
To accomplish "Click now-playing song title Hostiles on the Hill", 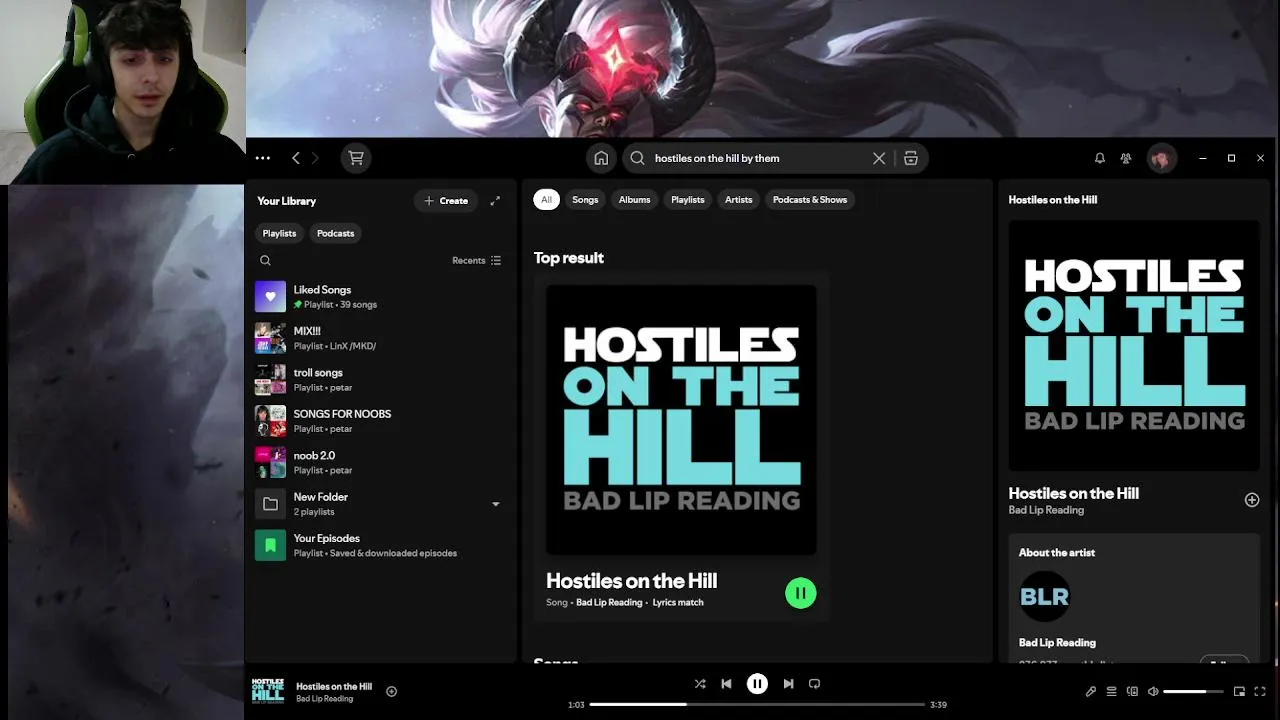I will (x=334, y=686).
